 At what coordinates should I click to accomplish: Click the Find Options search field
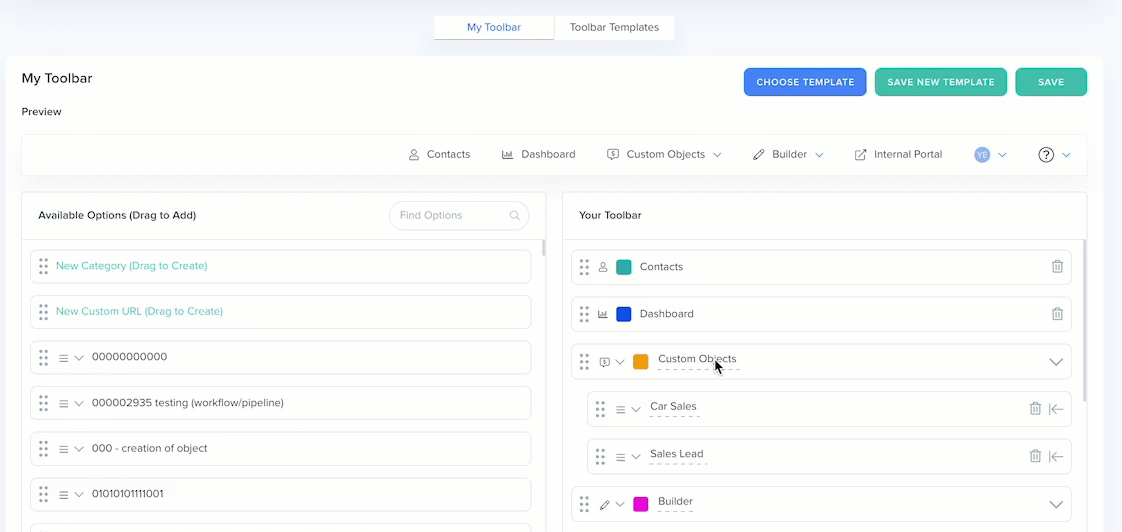[459, 216]
